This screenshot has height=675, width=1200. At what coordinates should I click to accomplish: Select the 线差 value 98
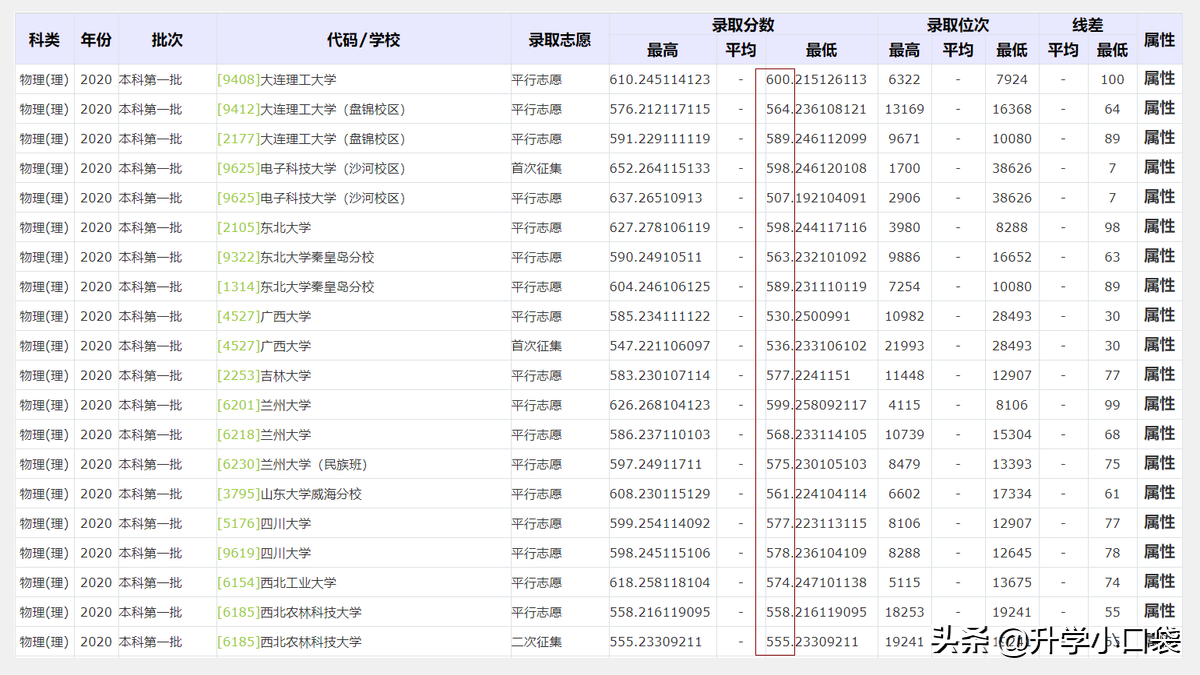1112,228
